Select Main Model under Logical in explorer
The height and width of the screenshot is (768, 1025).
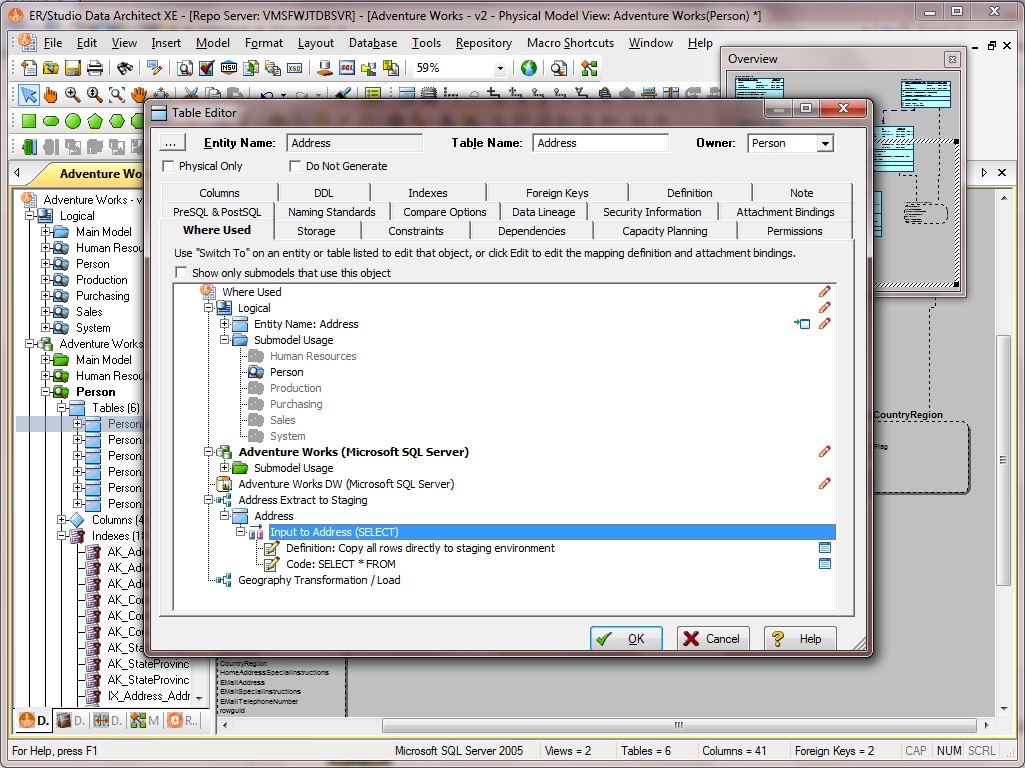point(103,232)
